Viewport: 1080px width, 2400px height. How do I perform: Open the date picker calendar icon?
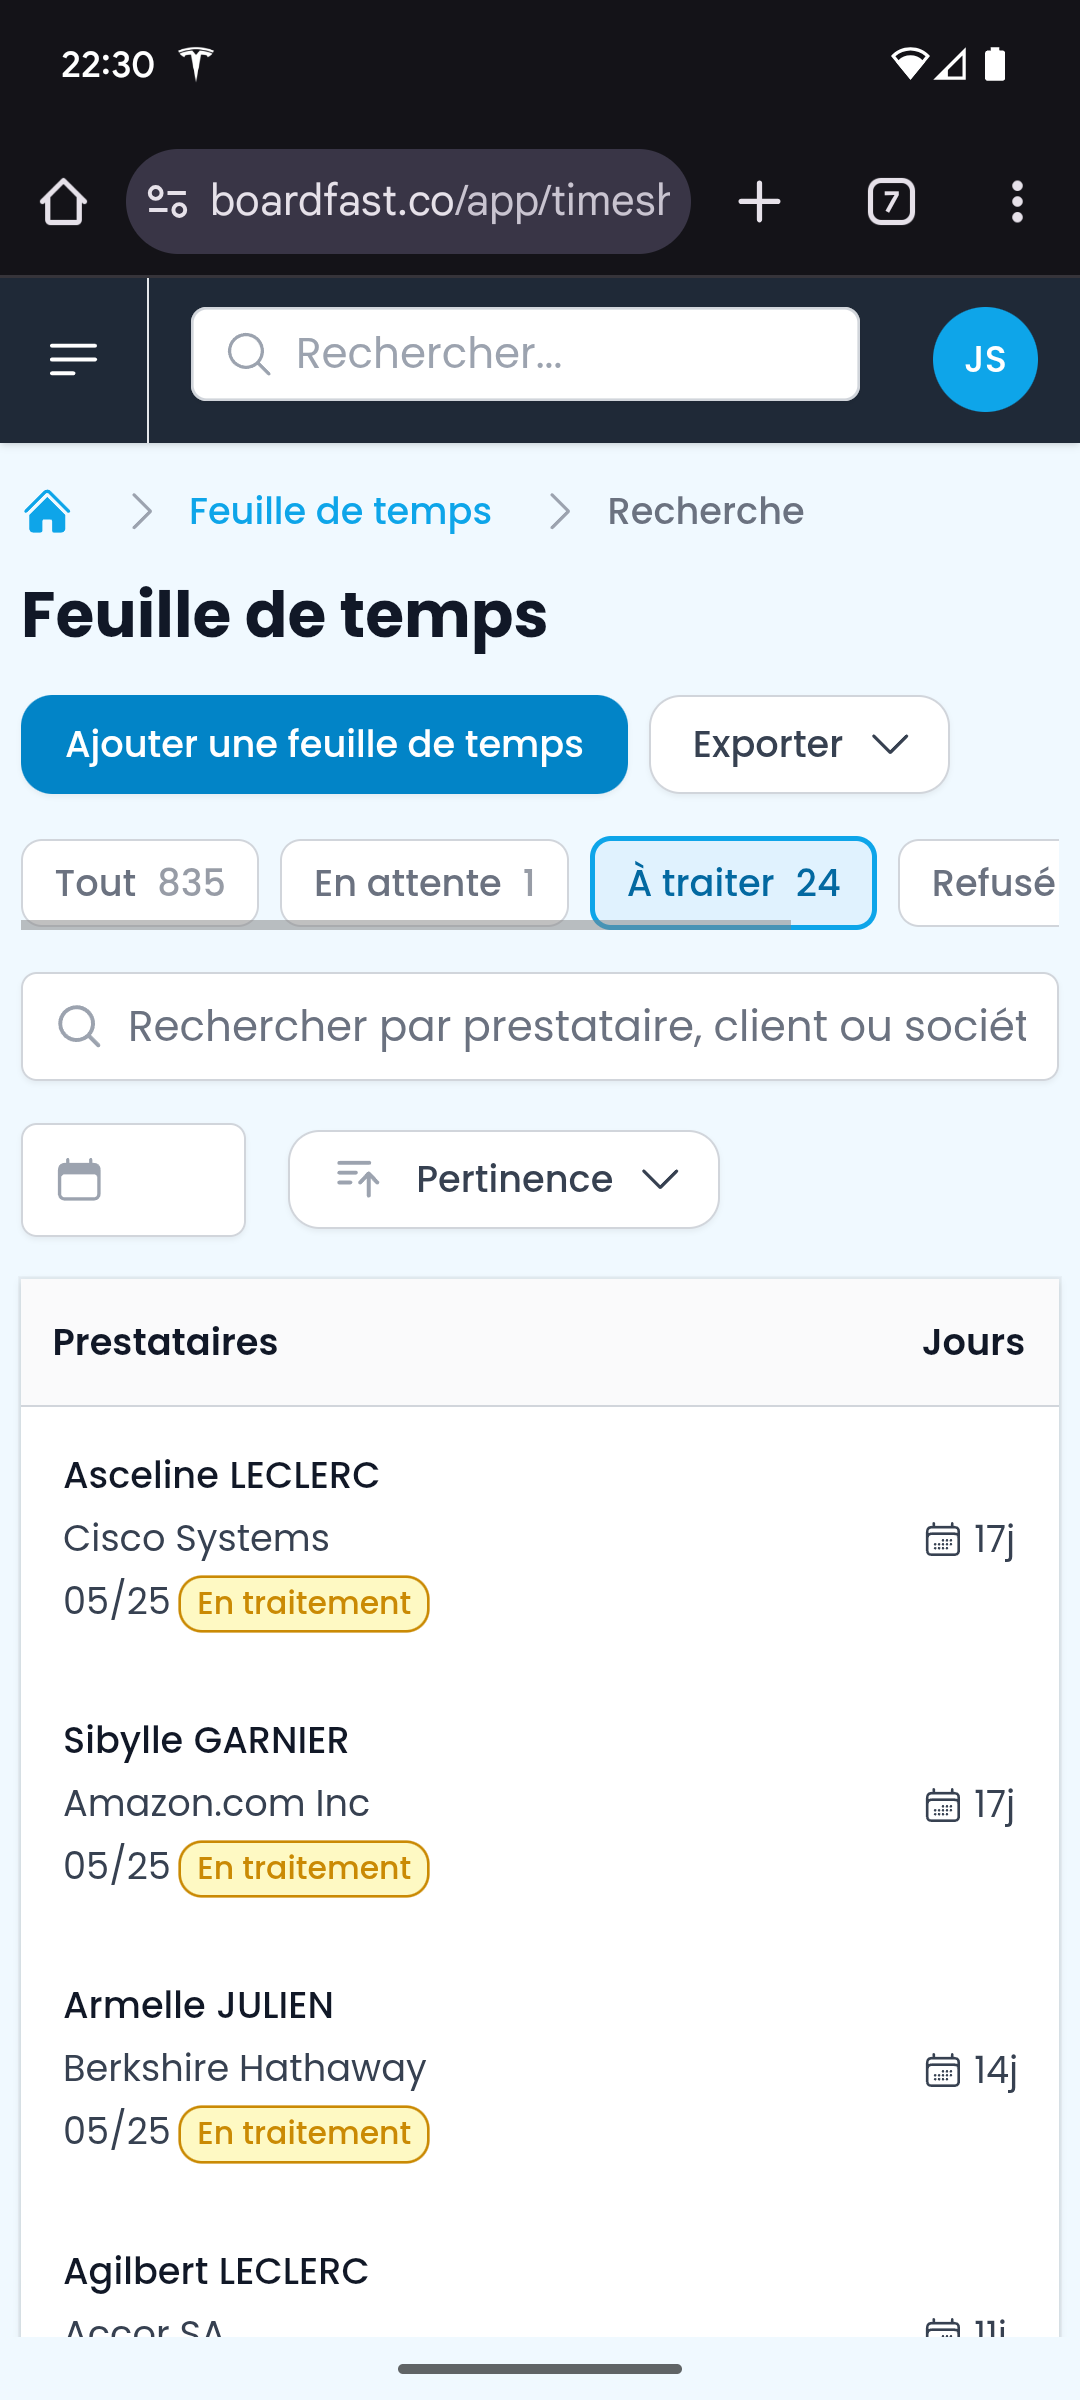(80, 1180)
